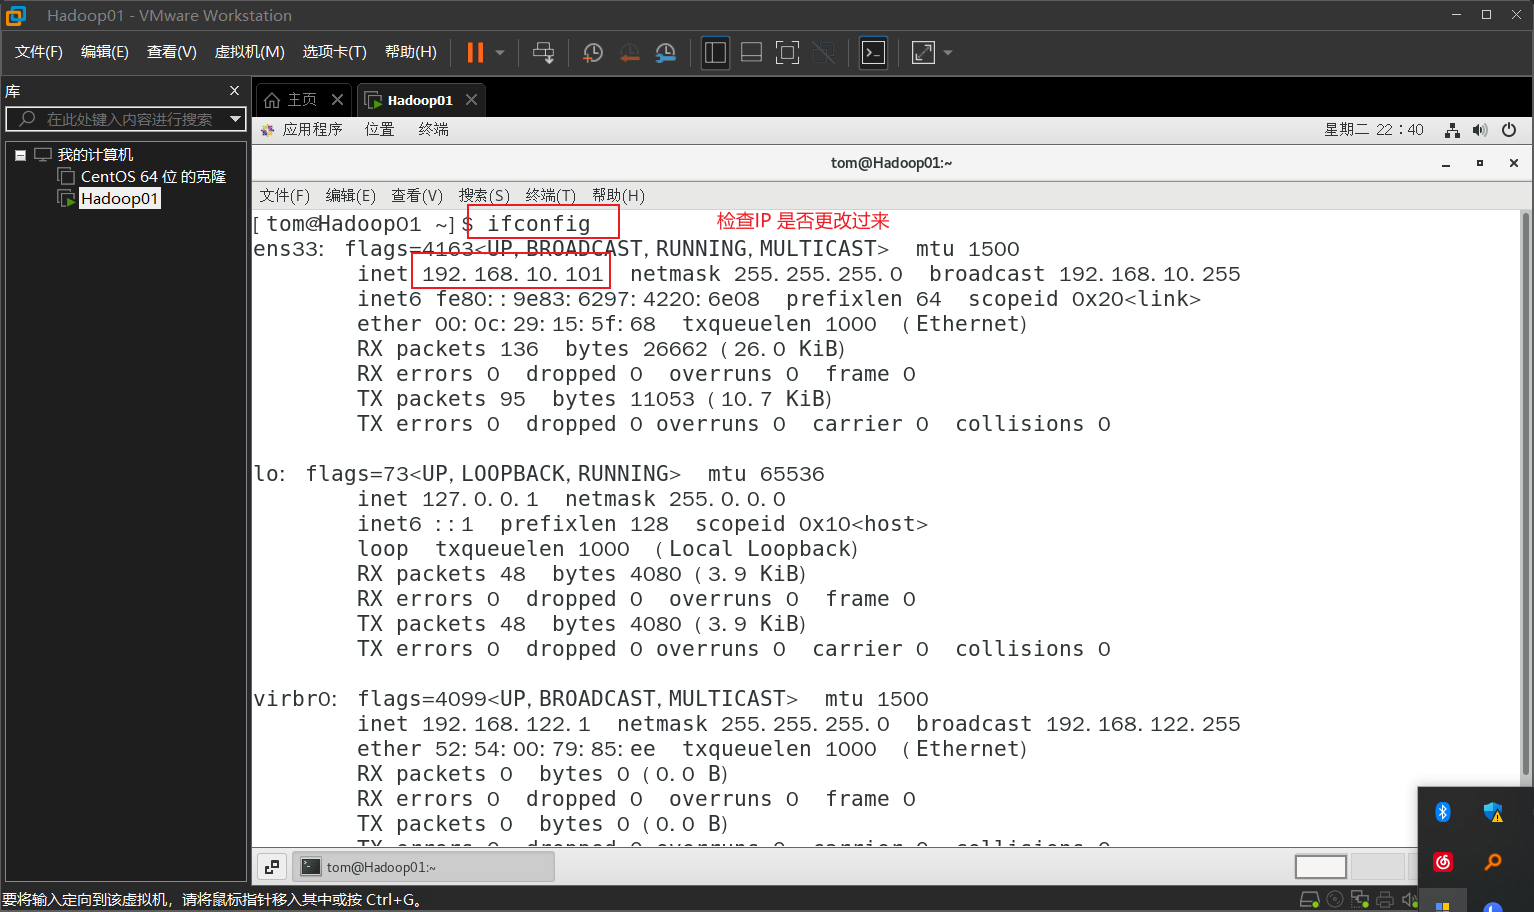Viewport: 1534px width, 912px height.
Task: Open Windows Security tray icon
Action: tap(1493, 812)
